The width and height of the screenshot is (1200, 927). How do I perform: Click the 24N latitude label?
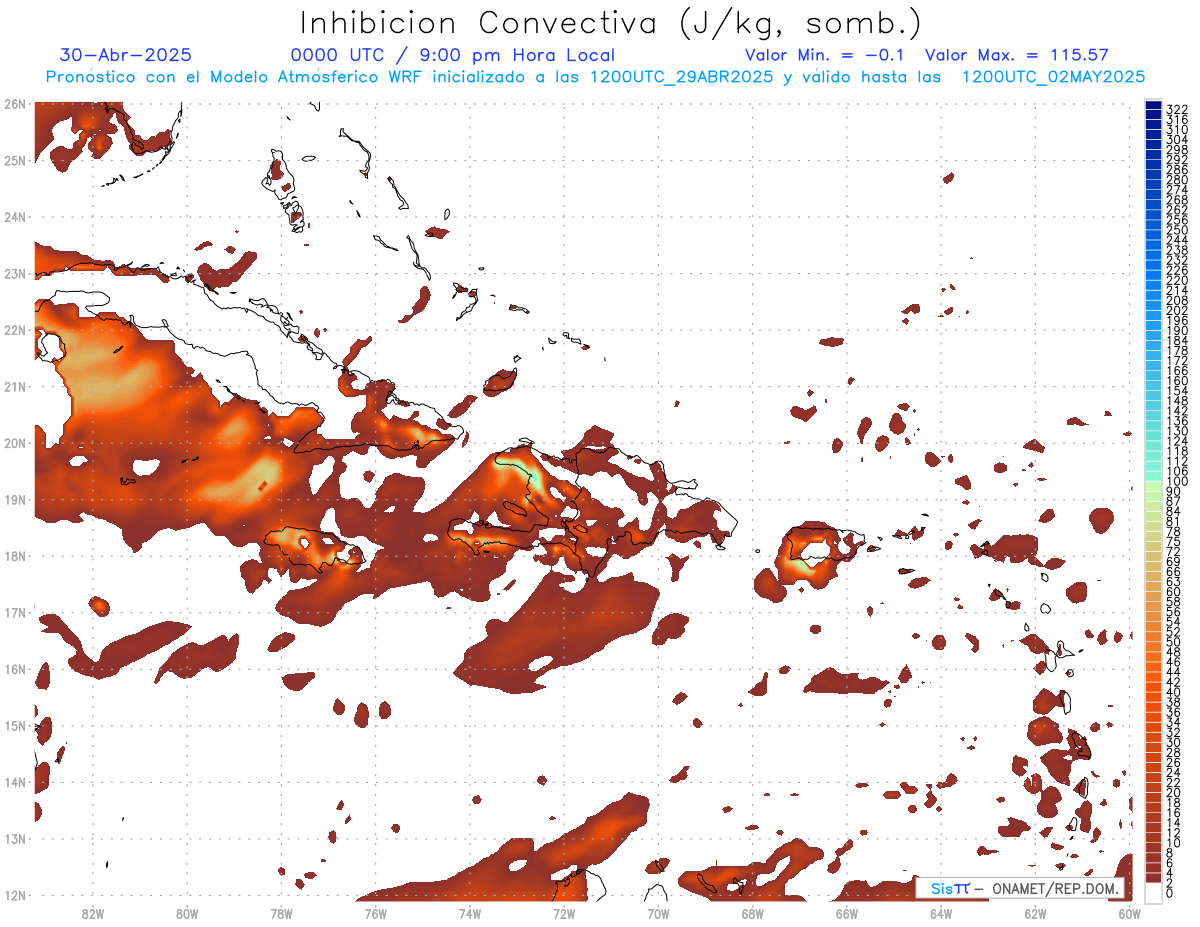[14, 217]
